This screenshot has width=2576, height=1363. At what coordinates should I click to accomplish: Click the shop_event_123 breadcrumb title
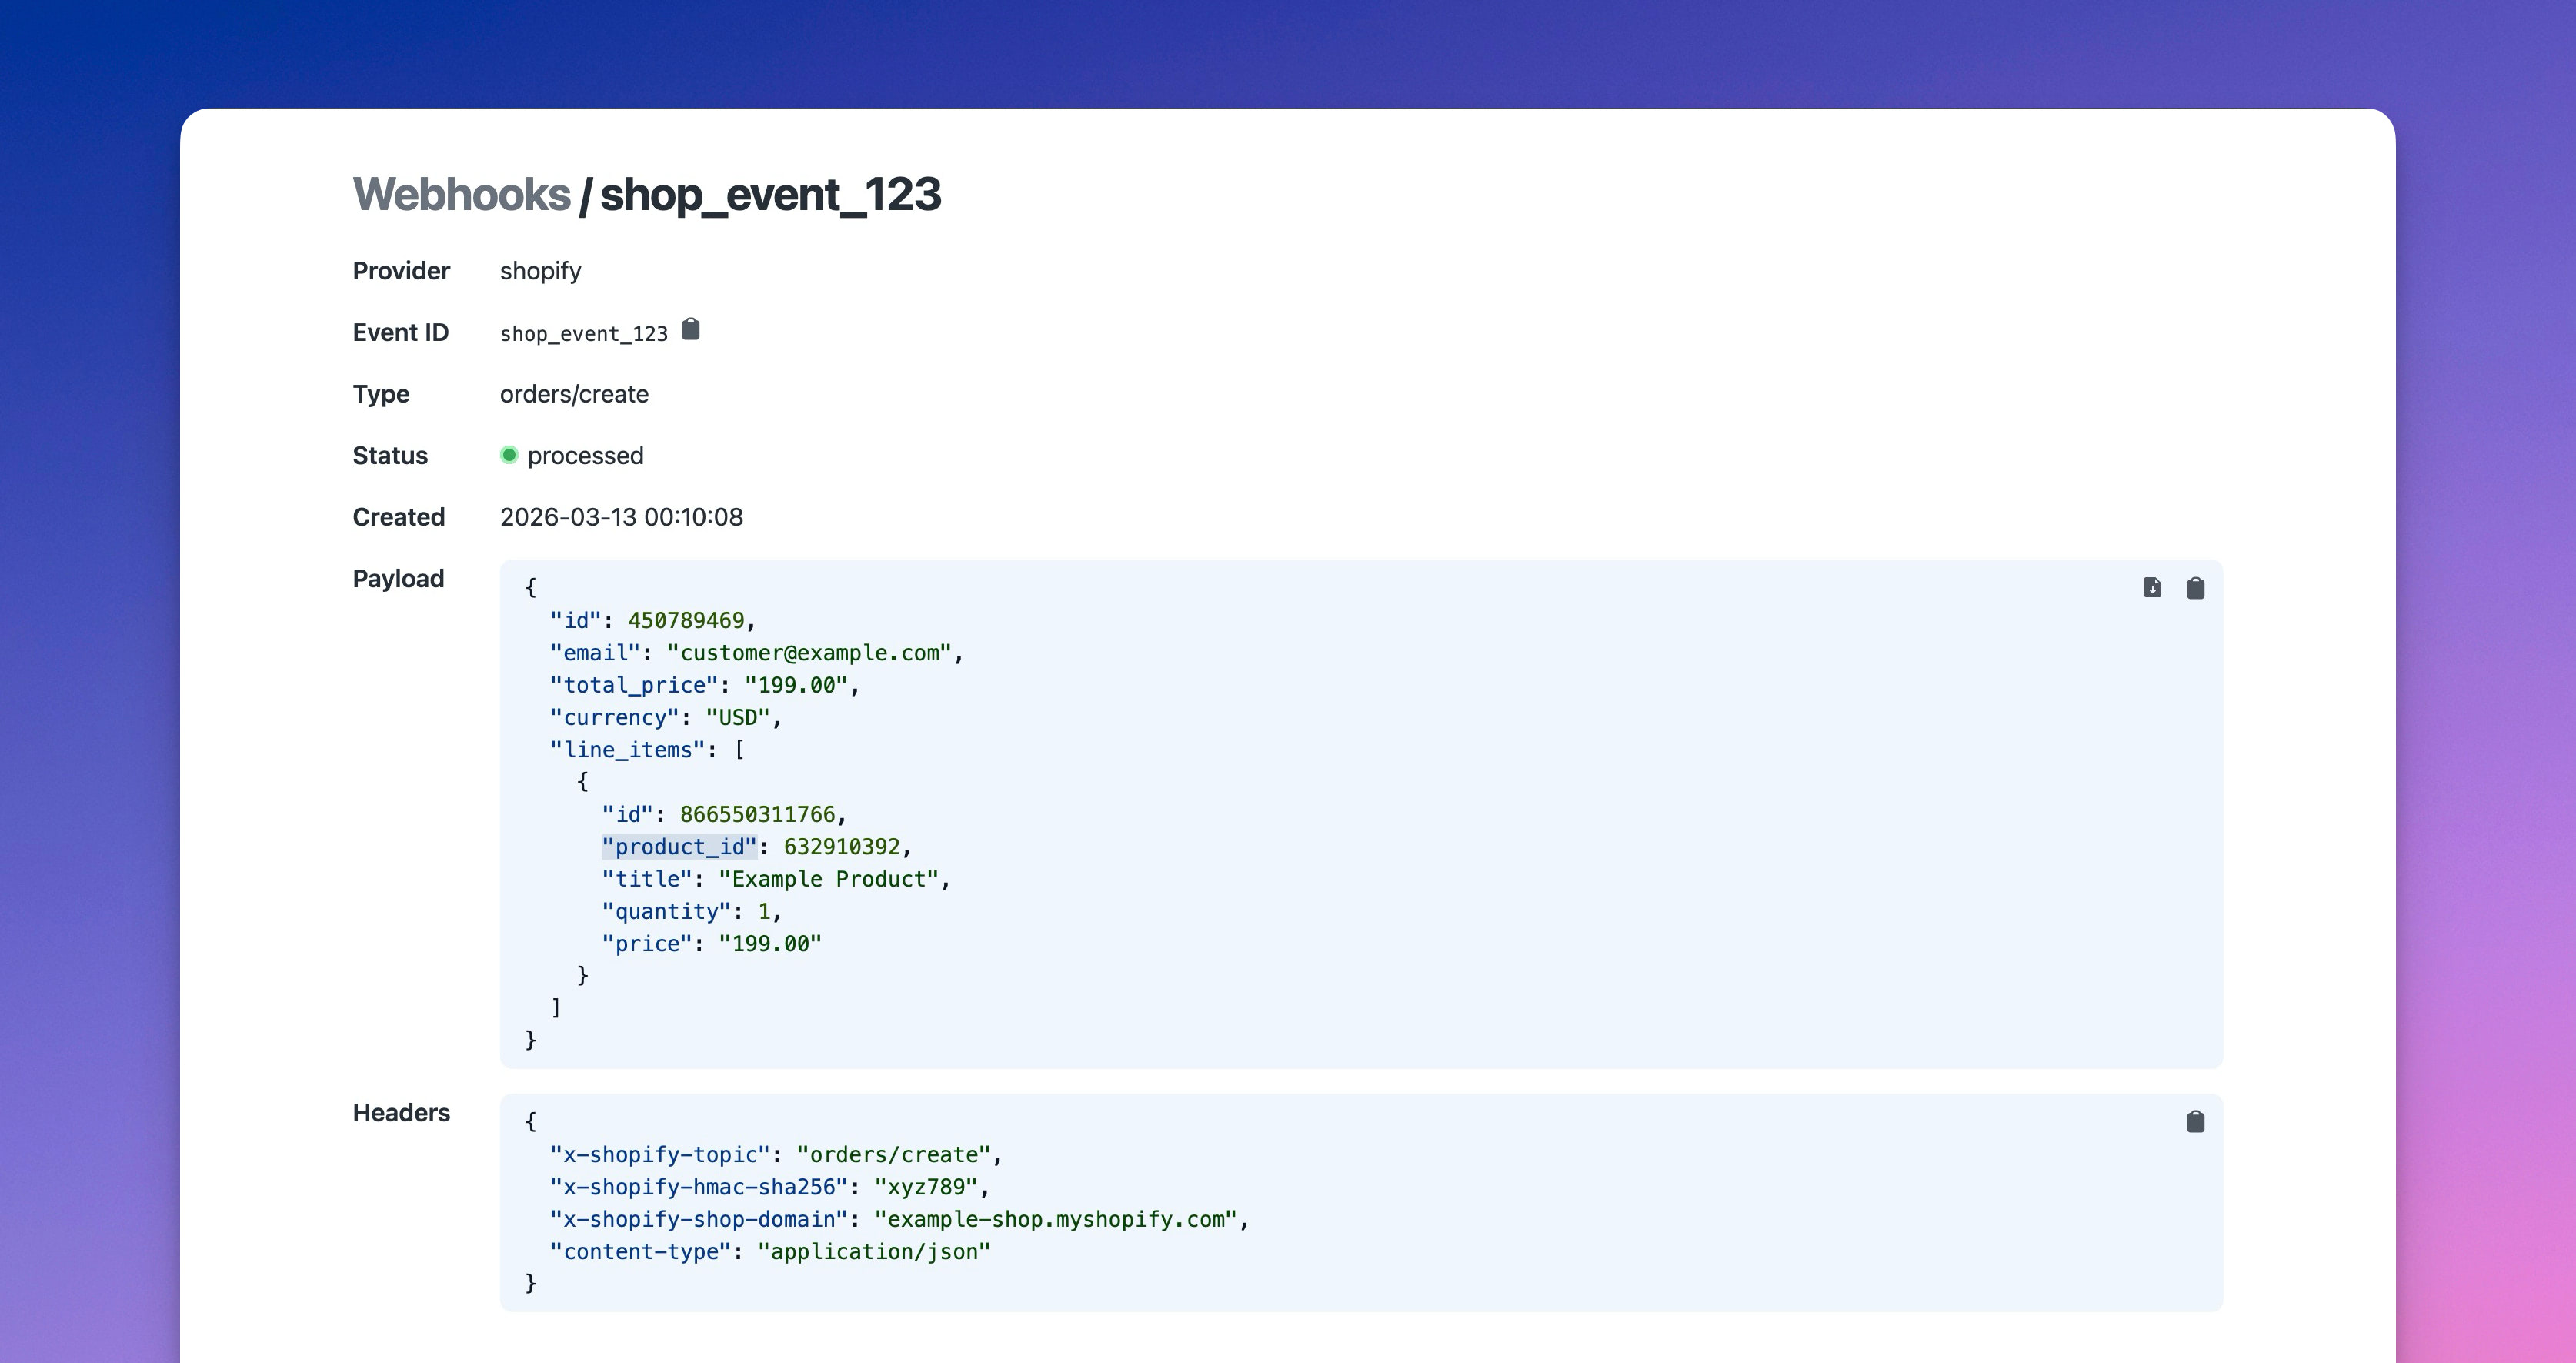(771, 195)
